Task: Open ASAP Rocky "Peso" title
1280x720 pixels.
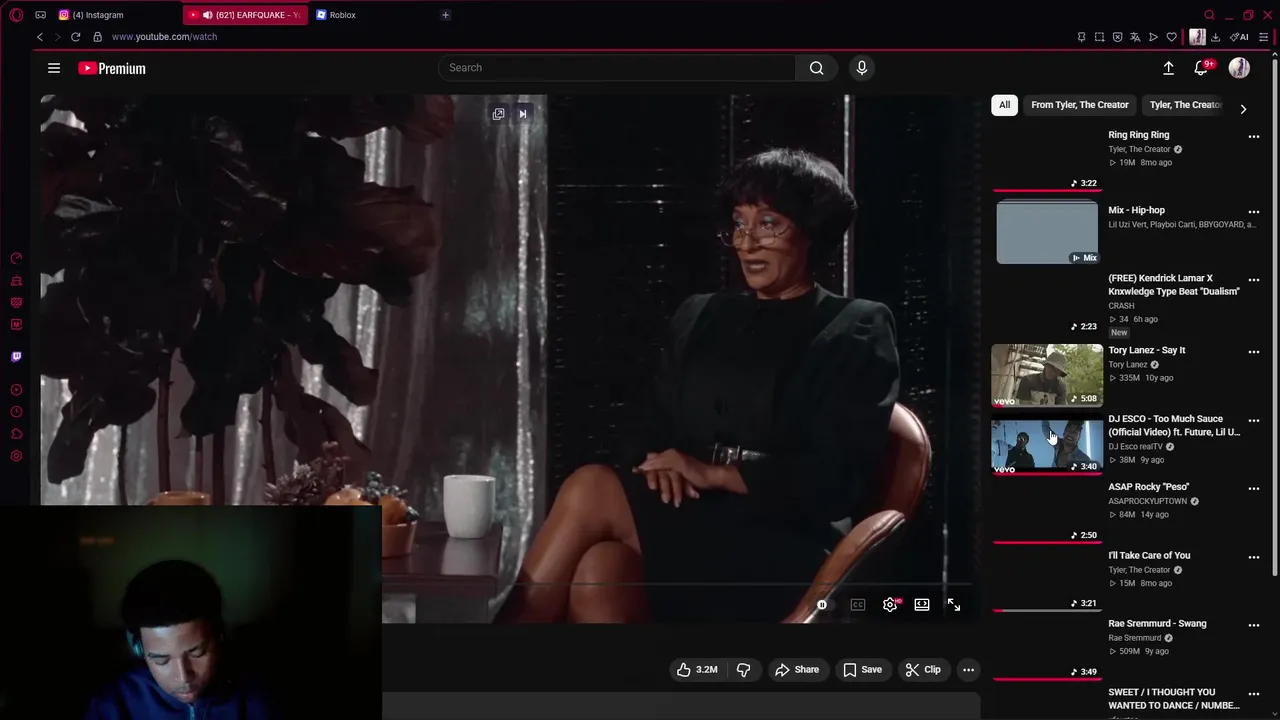Action: (1148, 487)
